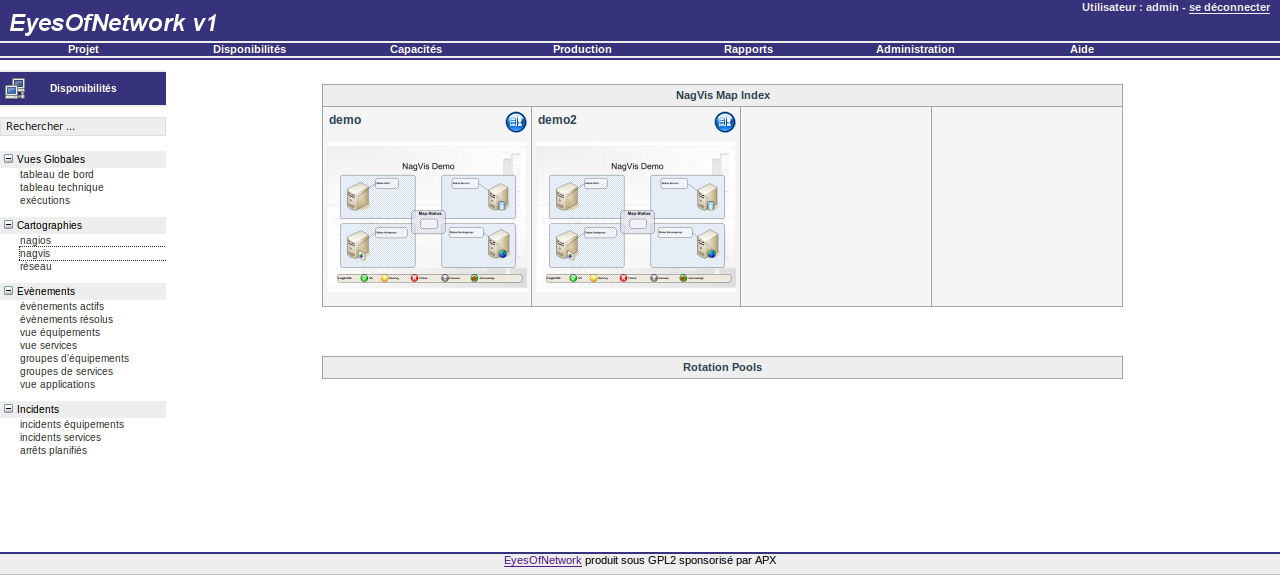Image resolution: width=1280 pixels, height=575 pixels.
Task: Click the blue icon beside demo map title
Action: 516,122
